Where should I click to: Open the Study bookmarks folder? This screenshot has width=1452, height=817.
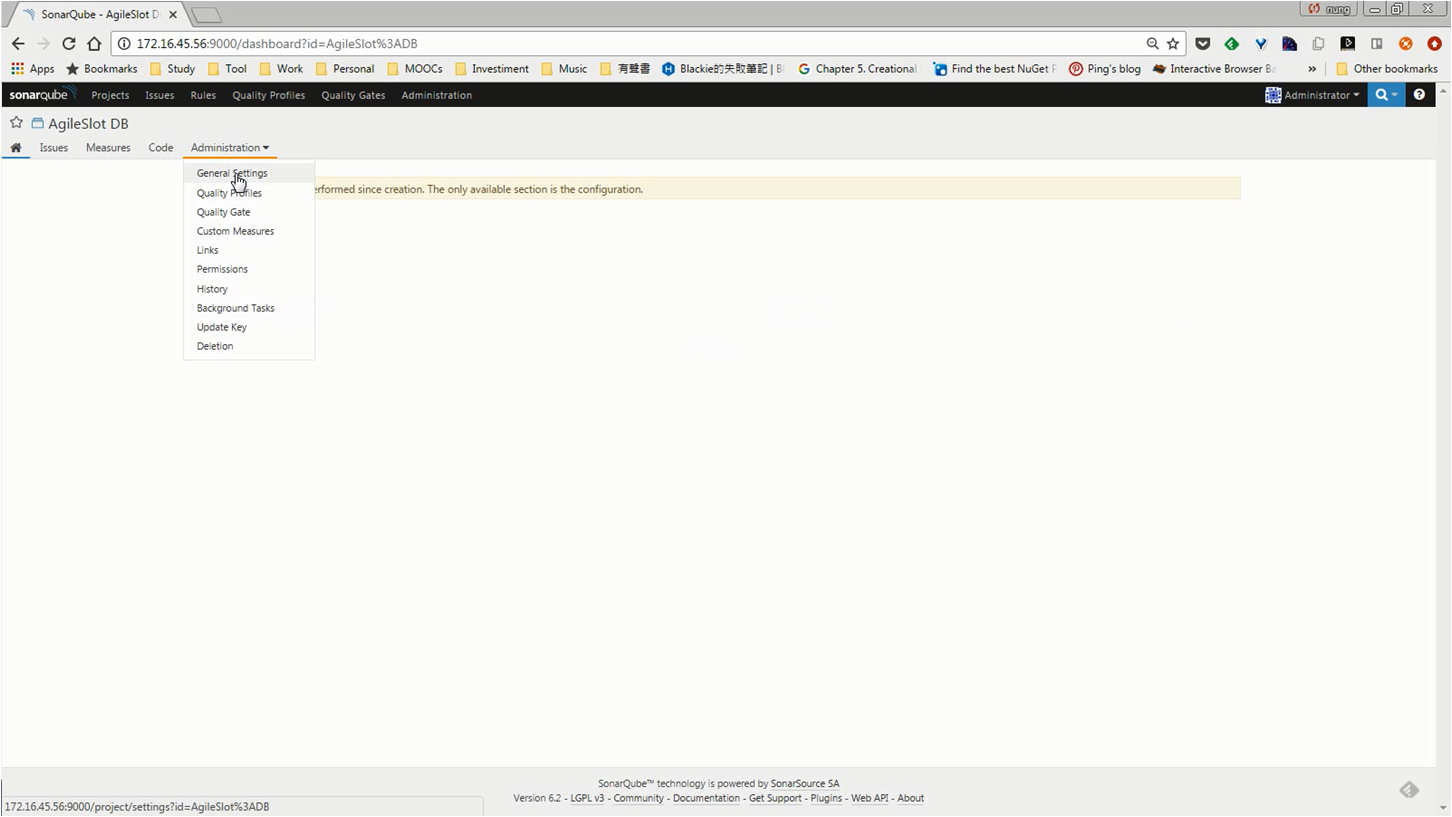coord(172,69)
